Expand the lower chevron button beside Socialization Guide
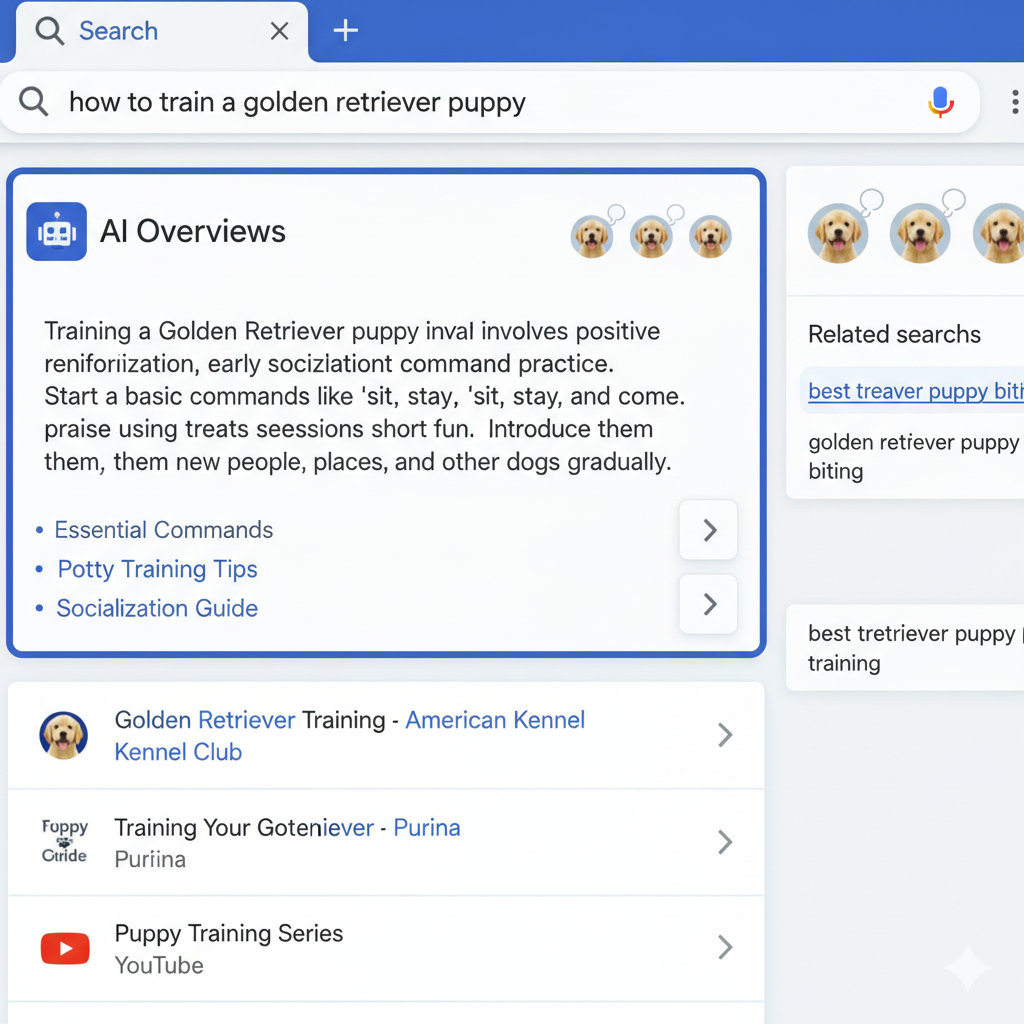 click(709, 604)
